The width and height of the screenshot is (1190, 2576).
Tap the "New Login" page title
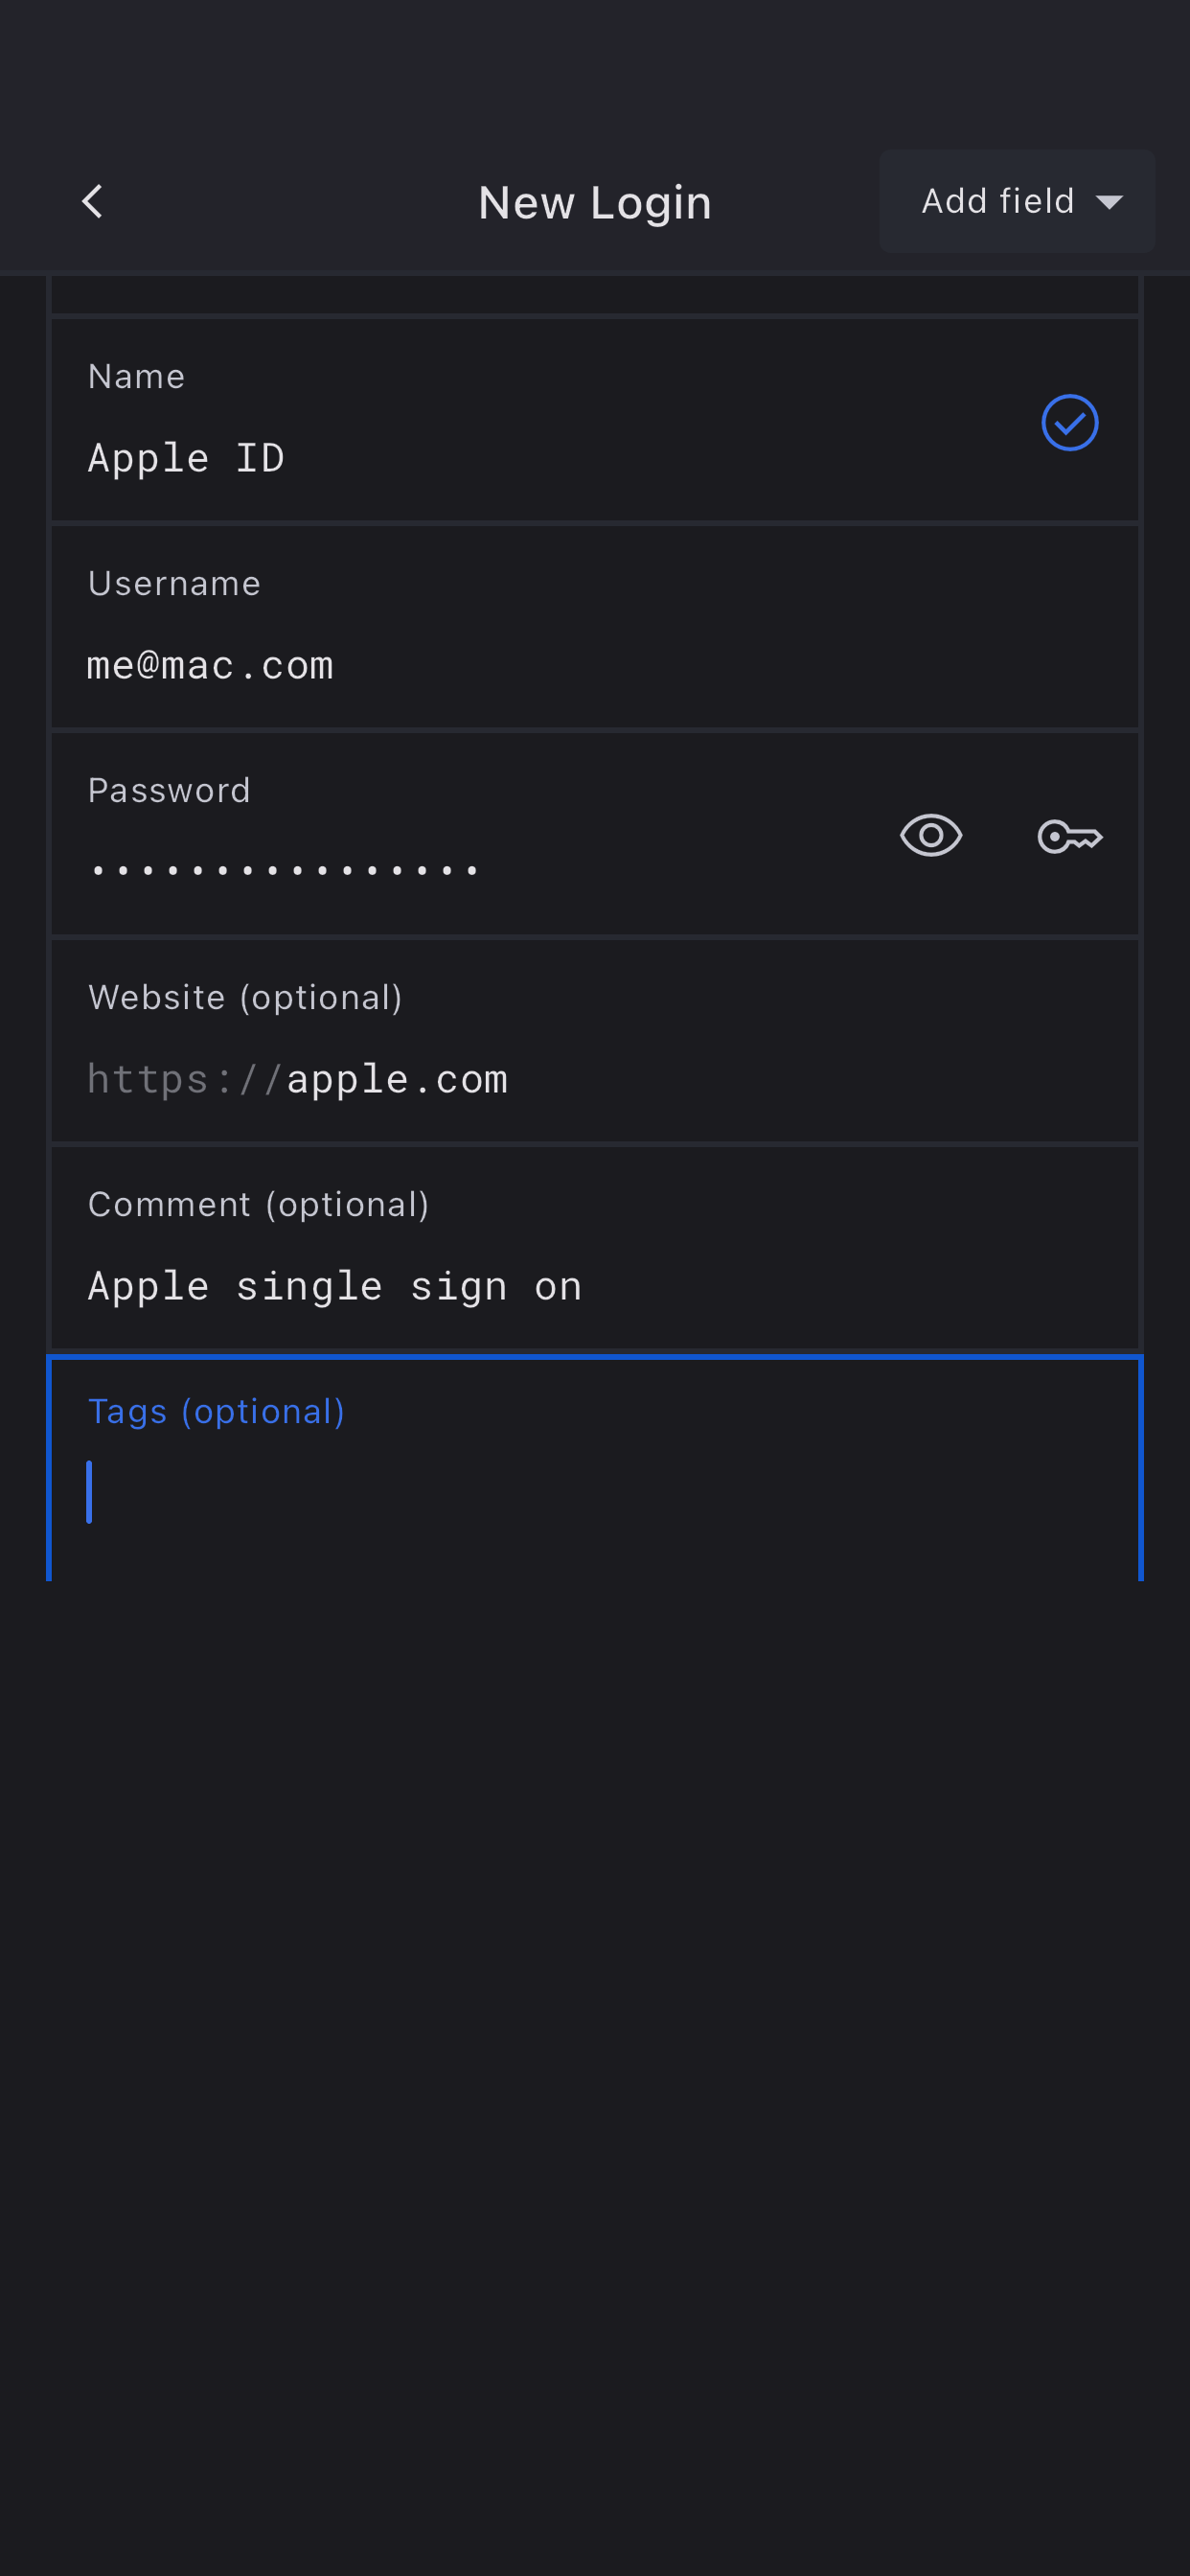(x=595, y=203)
